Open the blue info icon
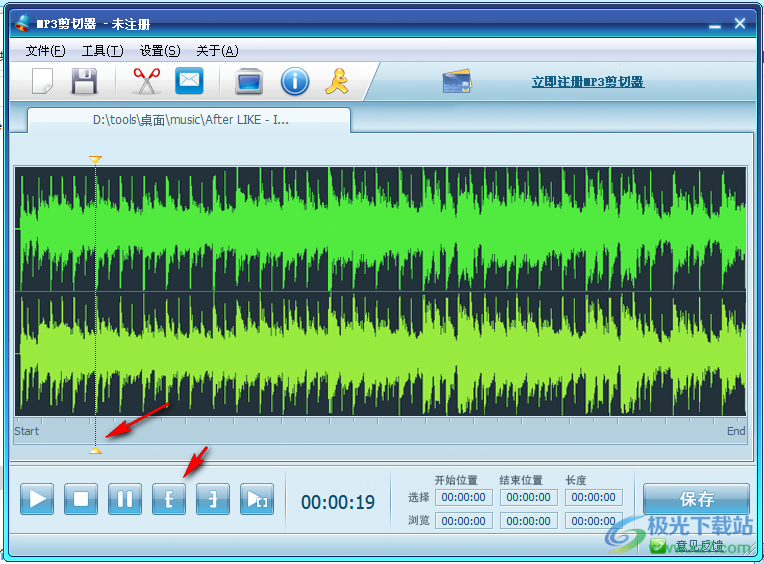 point(295,81)
